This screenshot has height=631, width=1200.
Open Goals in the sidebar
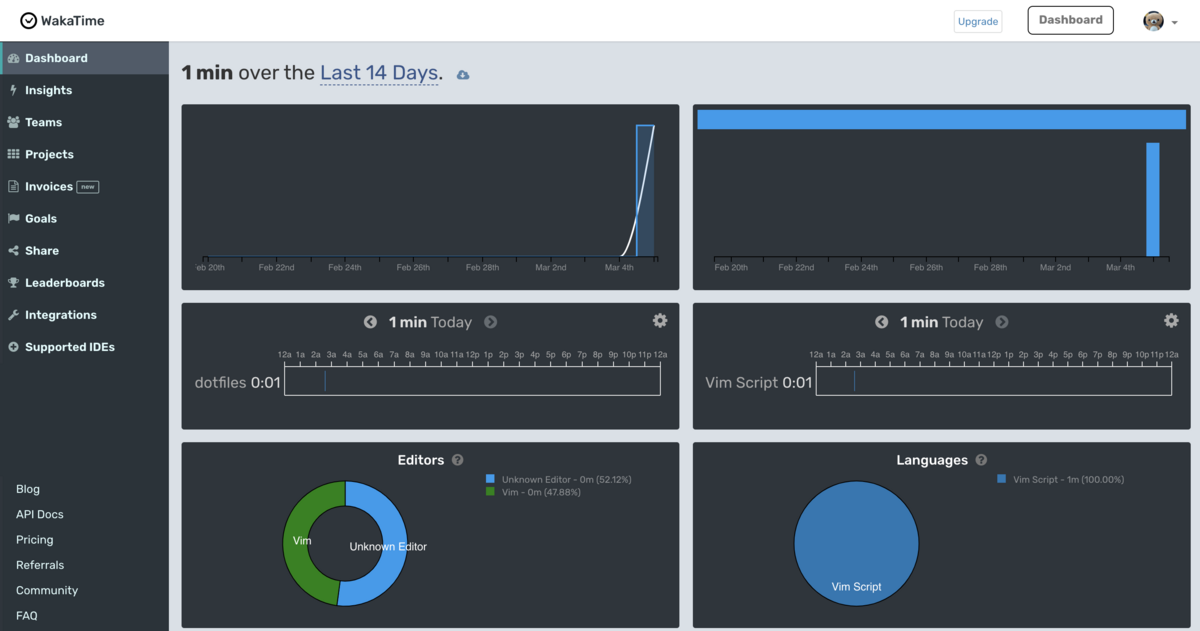[85, 218]
